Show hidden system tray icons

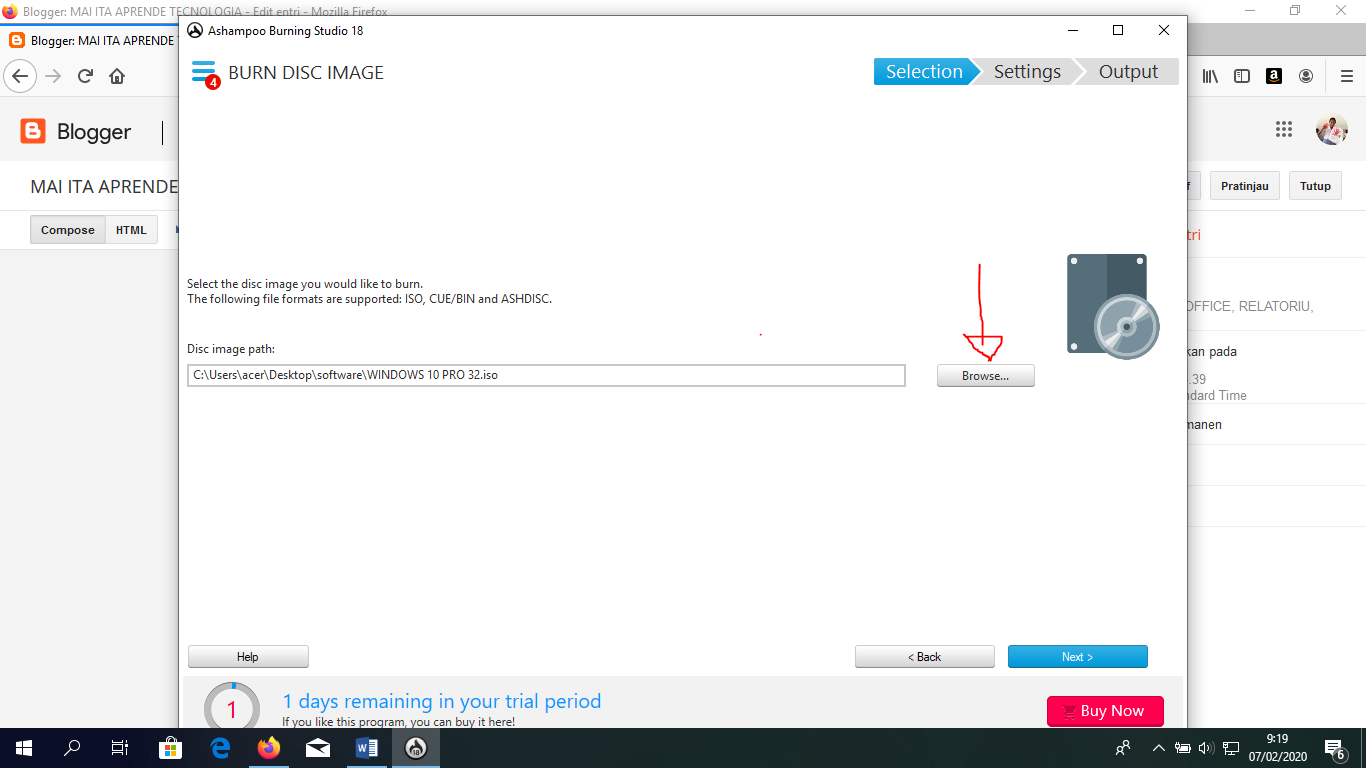1159,748
